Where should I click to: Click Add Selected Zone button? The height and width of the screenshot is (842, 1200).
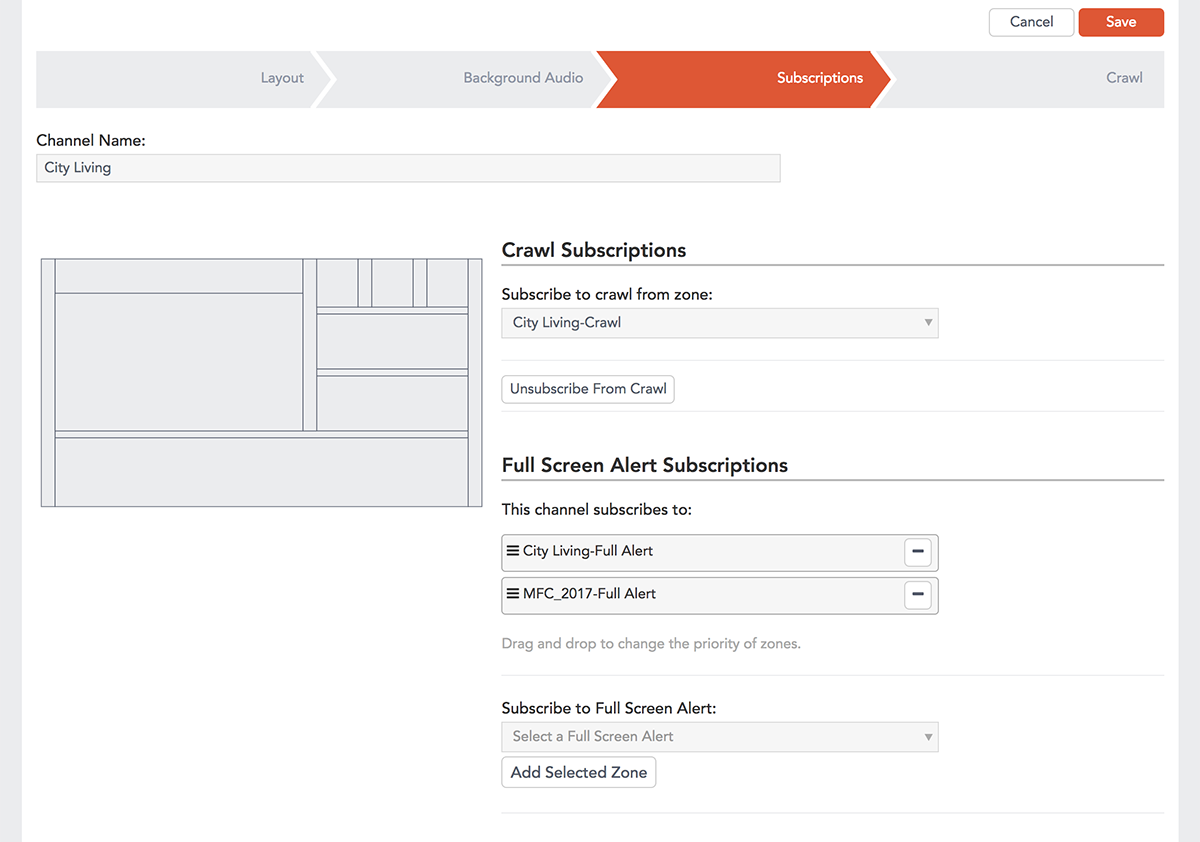578,773
